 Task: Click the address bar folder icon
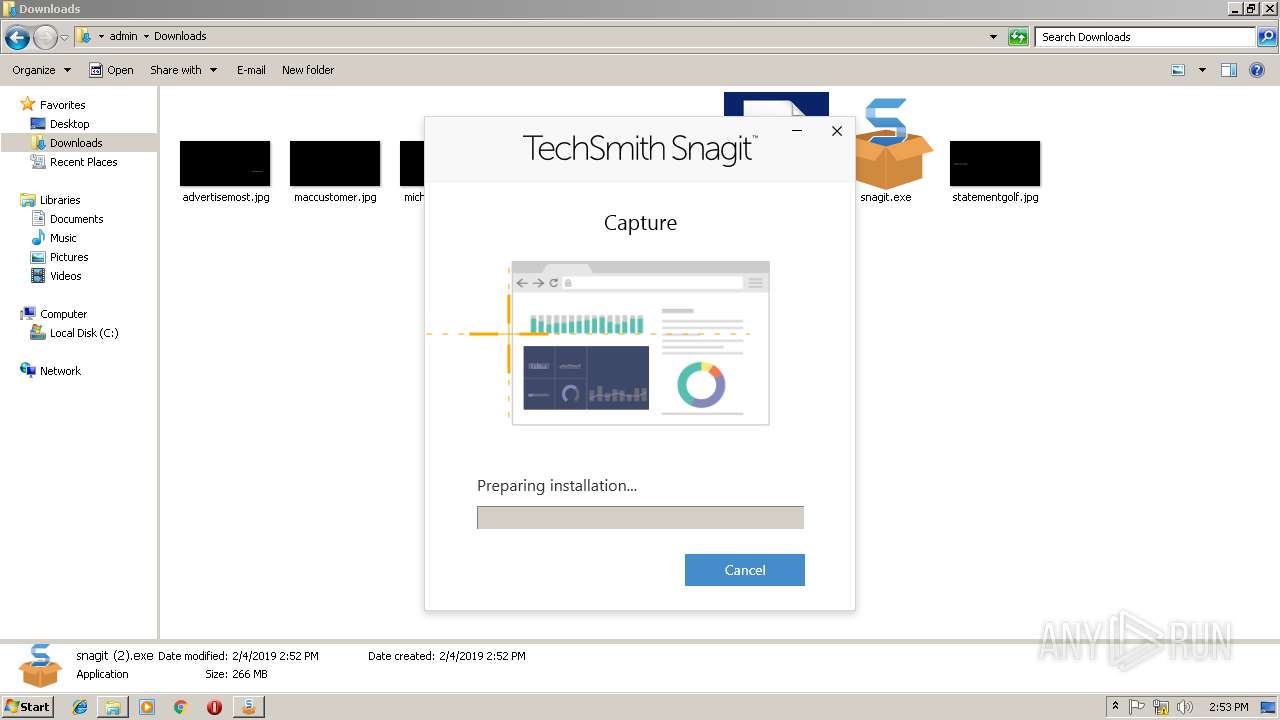point(84,37)
